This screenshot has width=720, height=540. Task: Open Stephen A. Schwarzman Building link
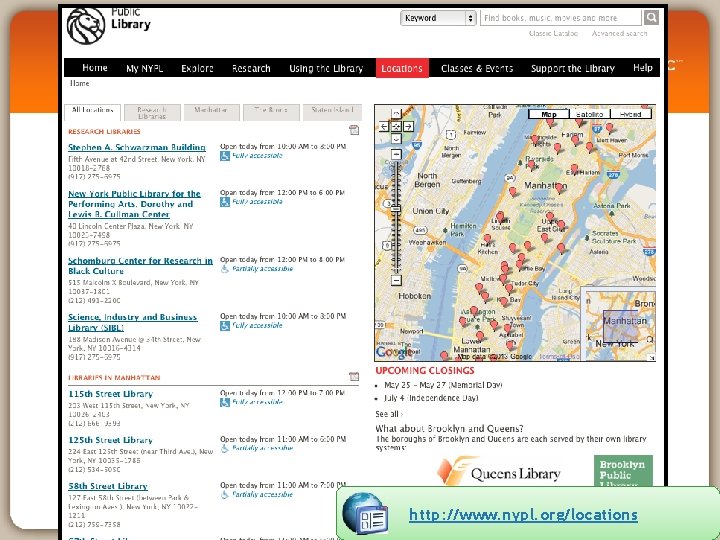(137, 147)
